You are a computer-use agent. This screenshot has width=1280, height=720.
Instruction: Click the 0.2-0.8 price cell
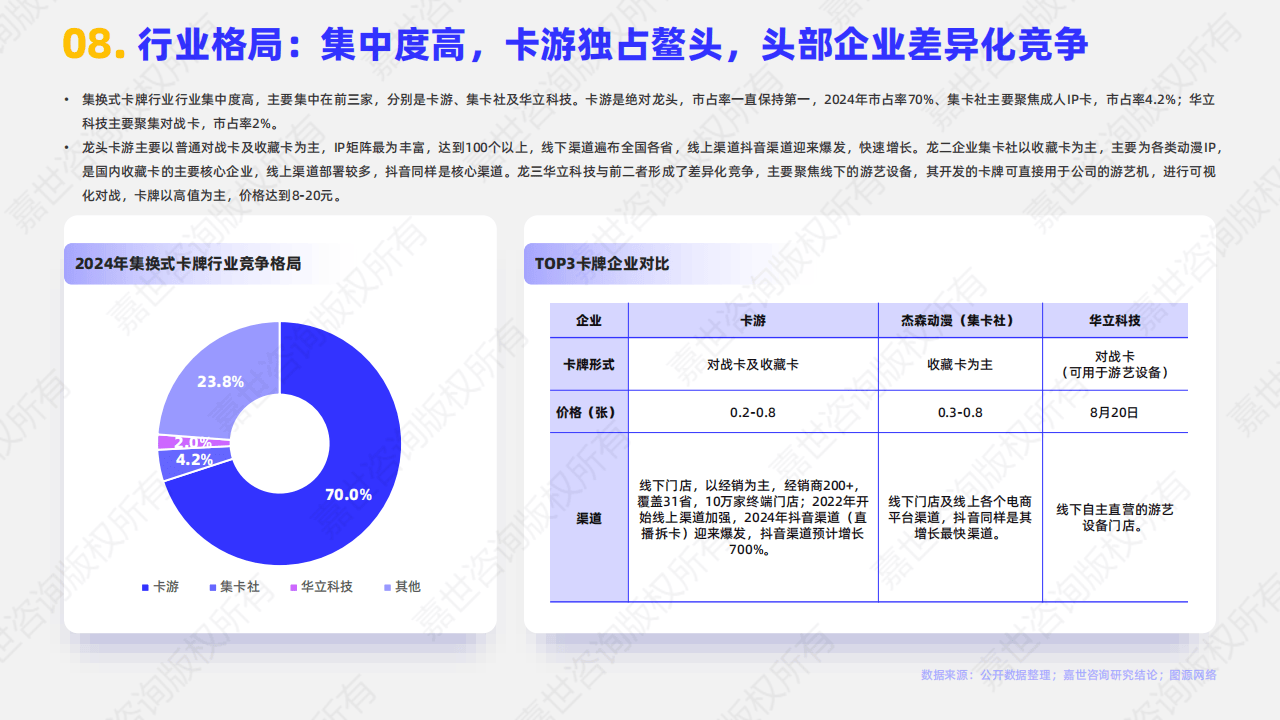point(753,411)
